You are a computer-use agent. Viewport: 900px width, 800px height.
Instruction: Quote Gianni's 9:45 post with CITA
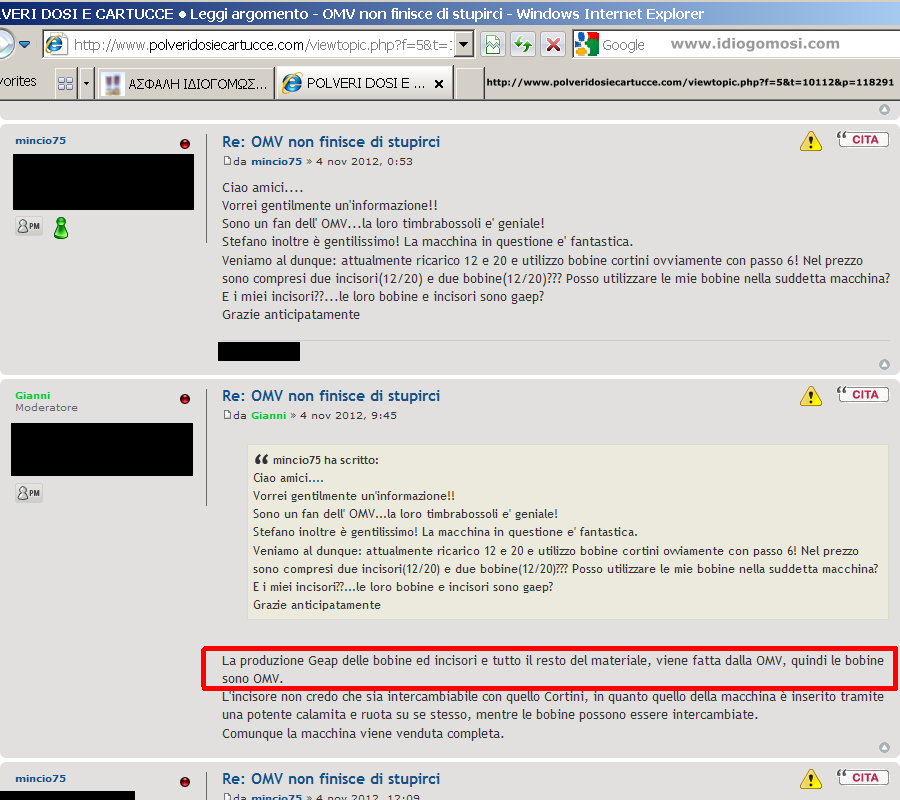coord(862,394)
